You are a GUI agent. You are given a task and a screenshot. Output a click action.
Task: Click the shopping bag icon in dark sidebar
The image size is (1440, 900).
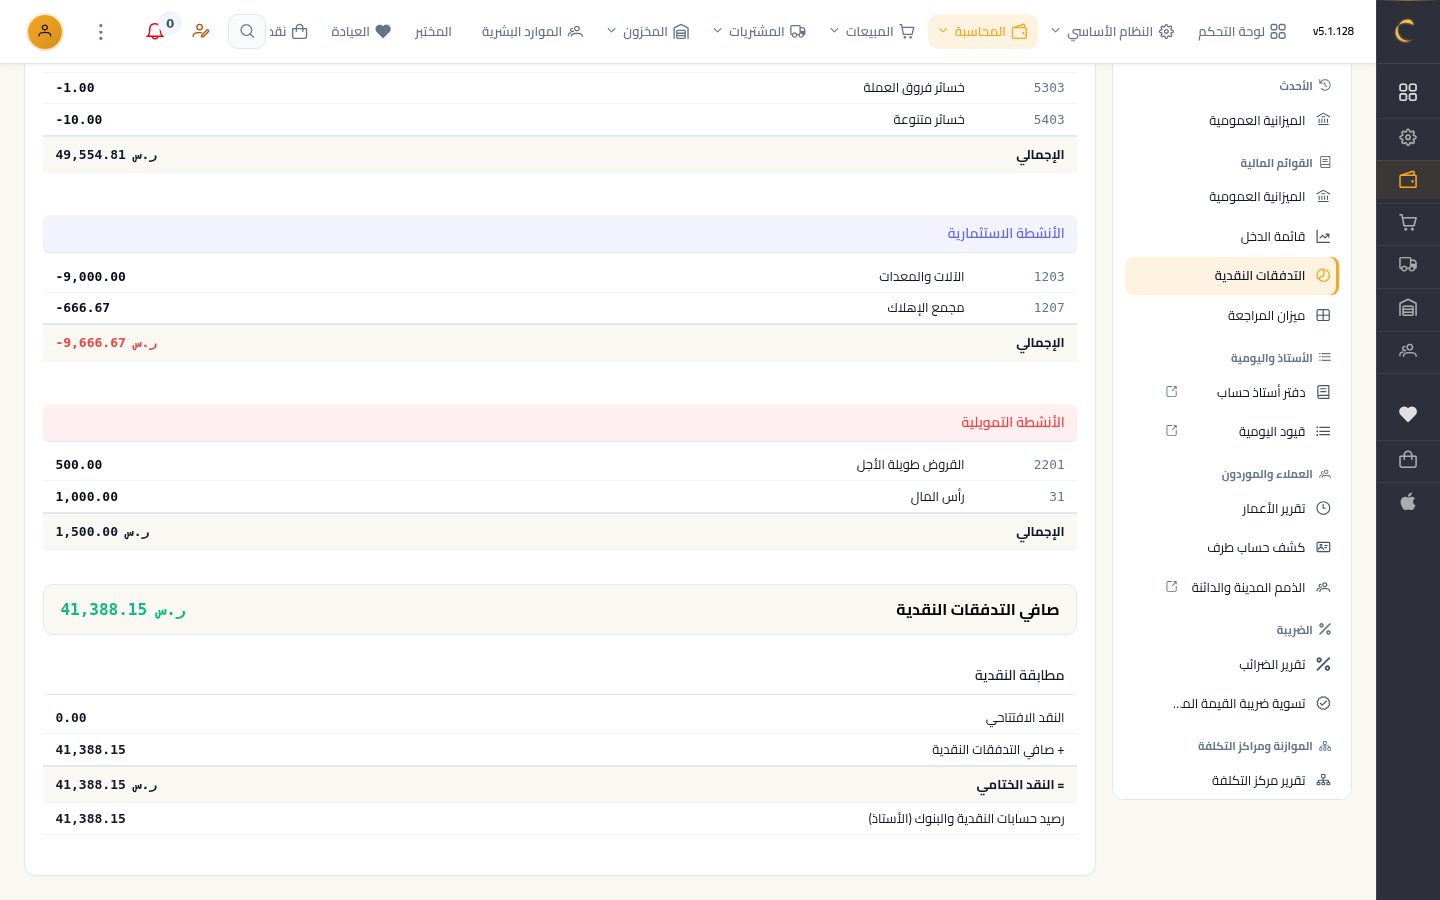[x=1408, y=459]
